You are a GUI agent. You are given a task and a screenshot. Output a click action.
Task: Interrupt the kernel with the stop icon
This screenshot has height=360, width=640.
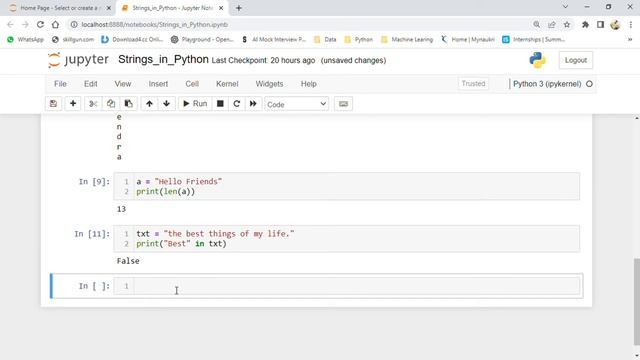click(220, 104)
